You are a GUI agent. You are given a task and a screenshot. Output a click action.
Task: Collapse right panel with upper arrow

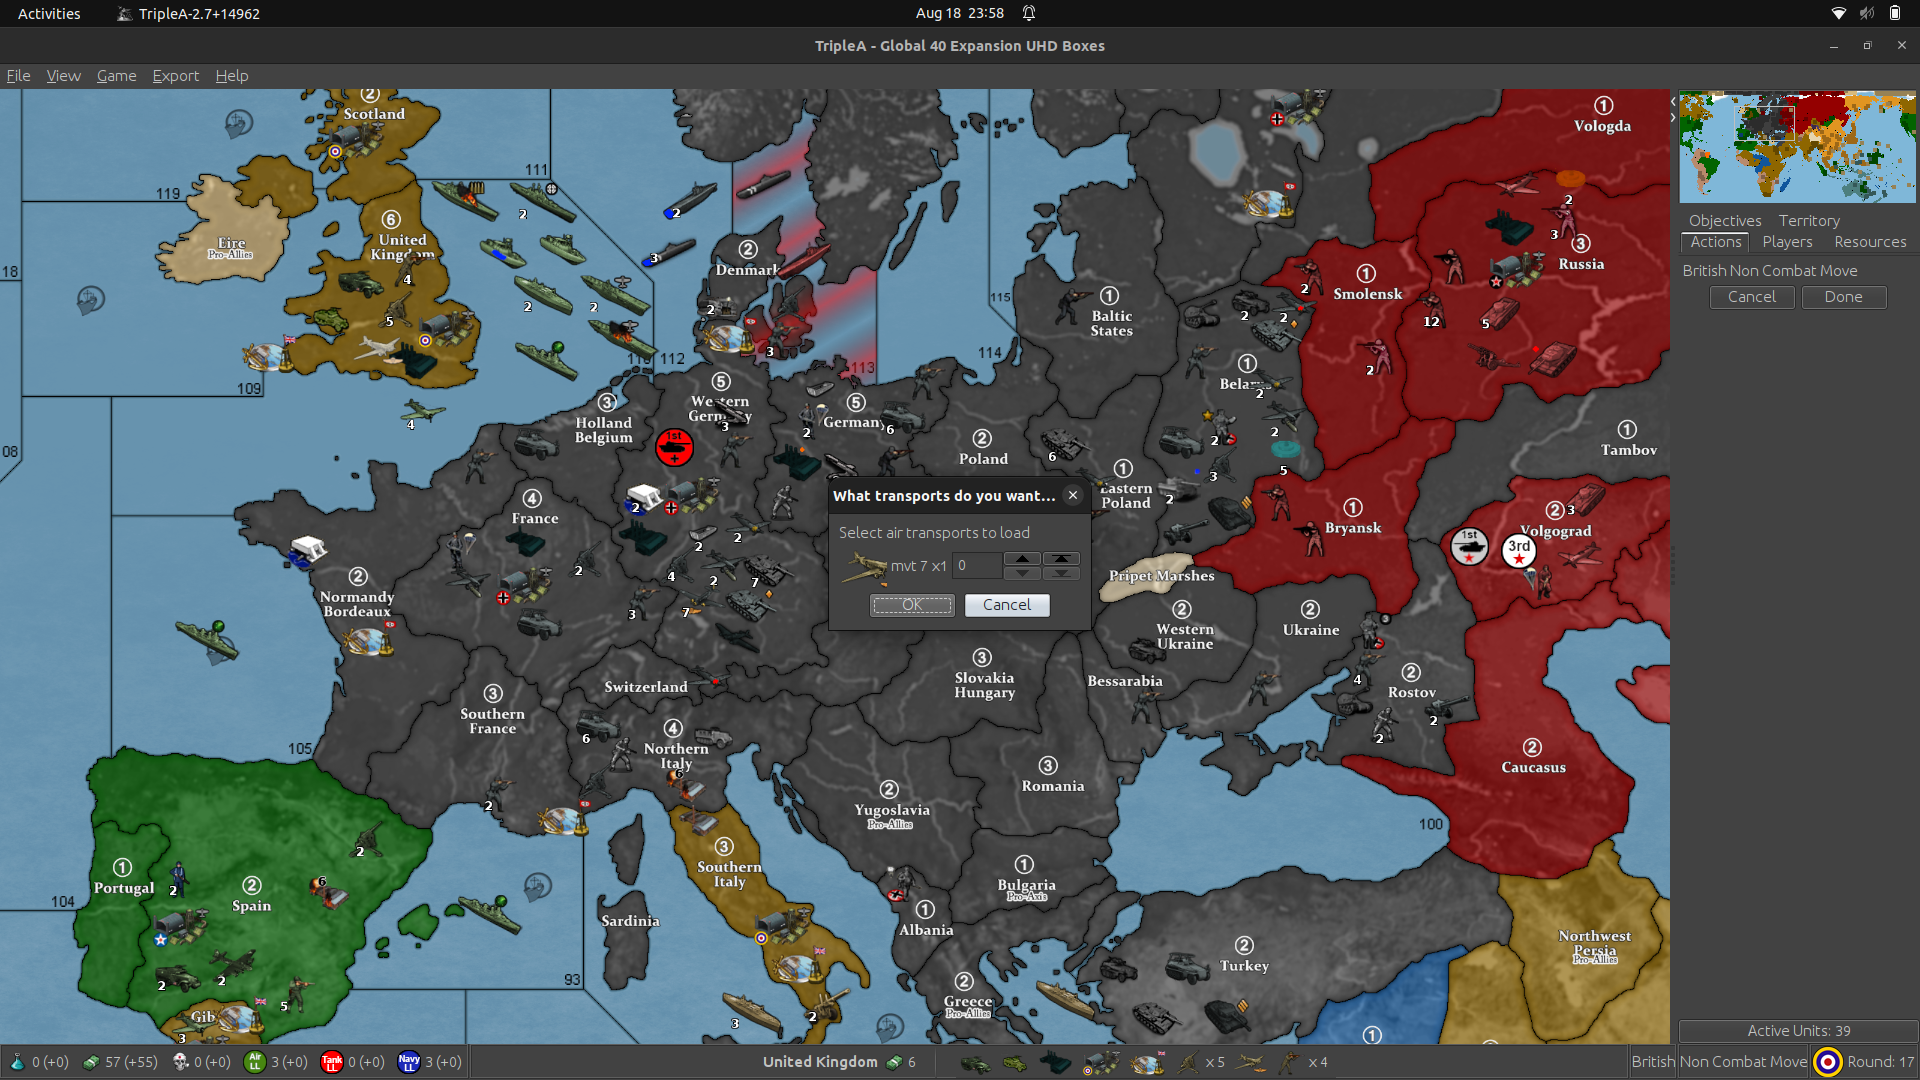pyautogui.click(x=1673, y=102)
